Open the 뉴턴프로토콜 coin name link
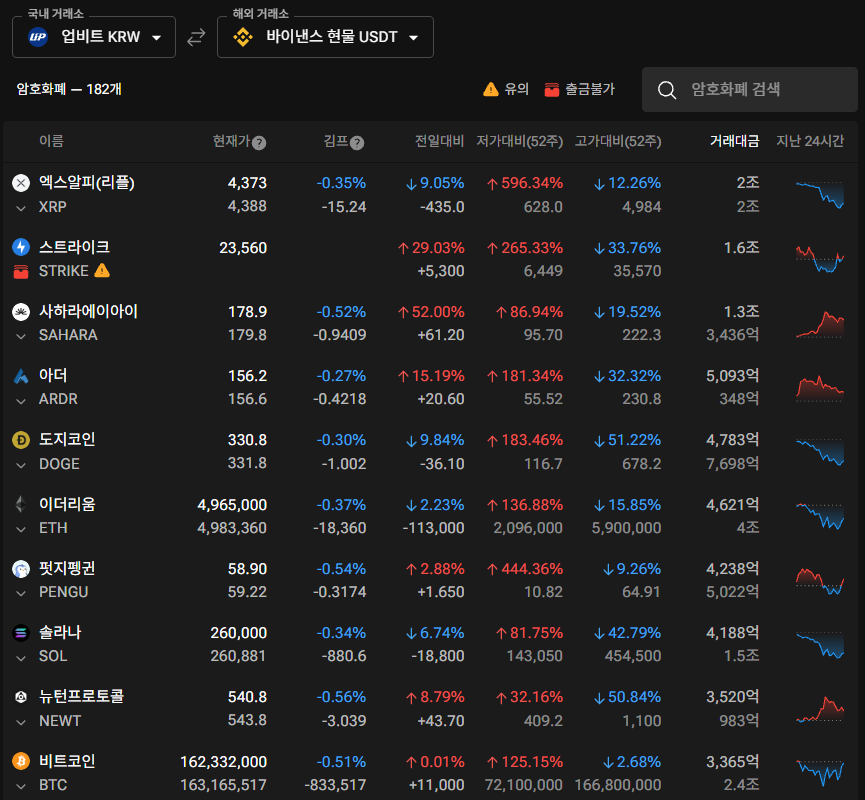This screenshot has height=800, width=865. pos(81,697)
